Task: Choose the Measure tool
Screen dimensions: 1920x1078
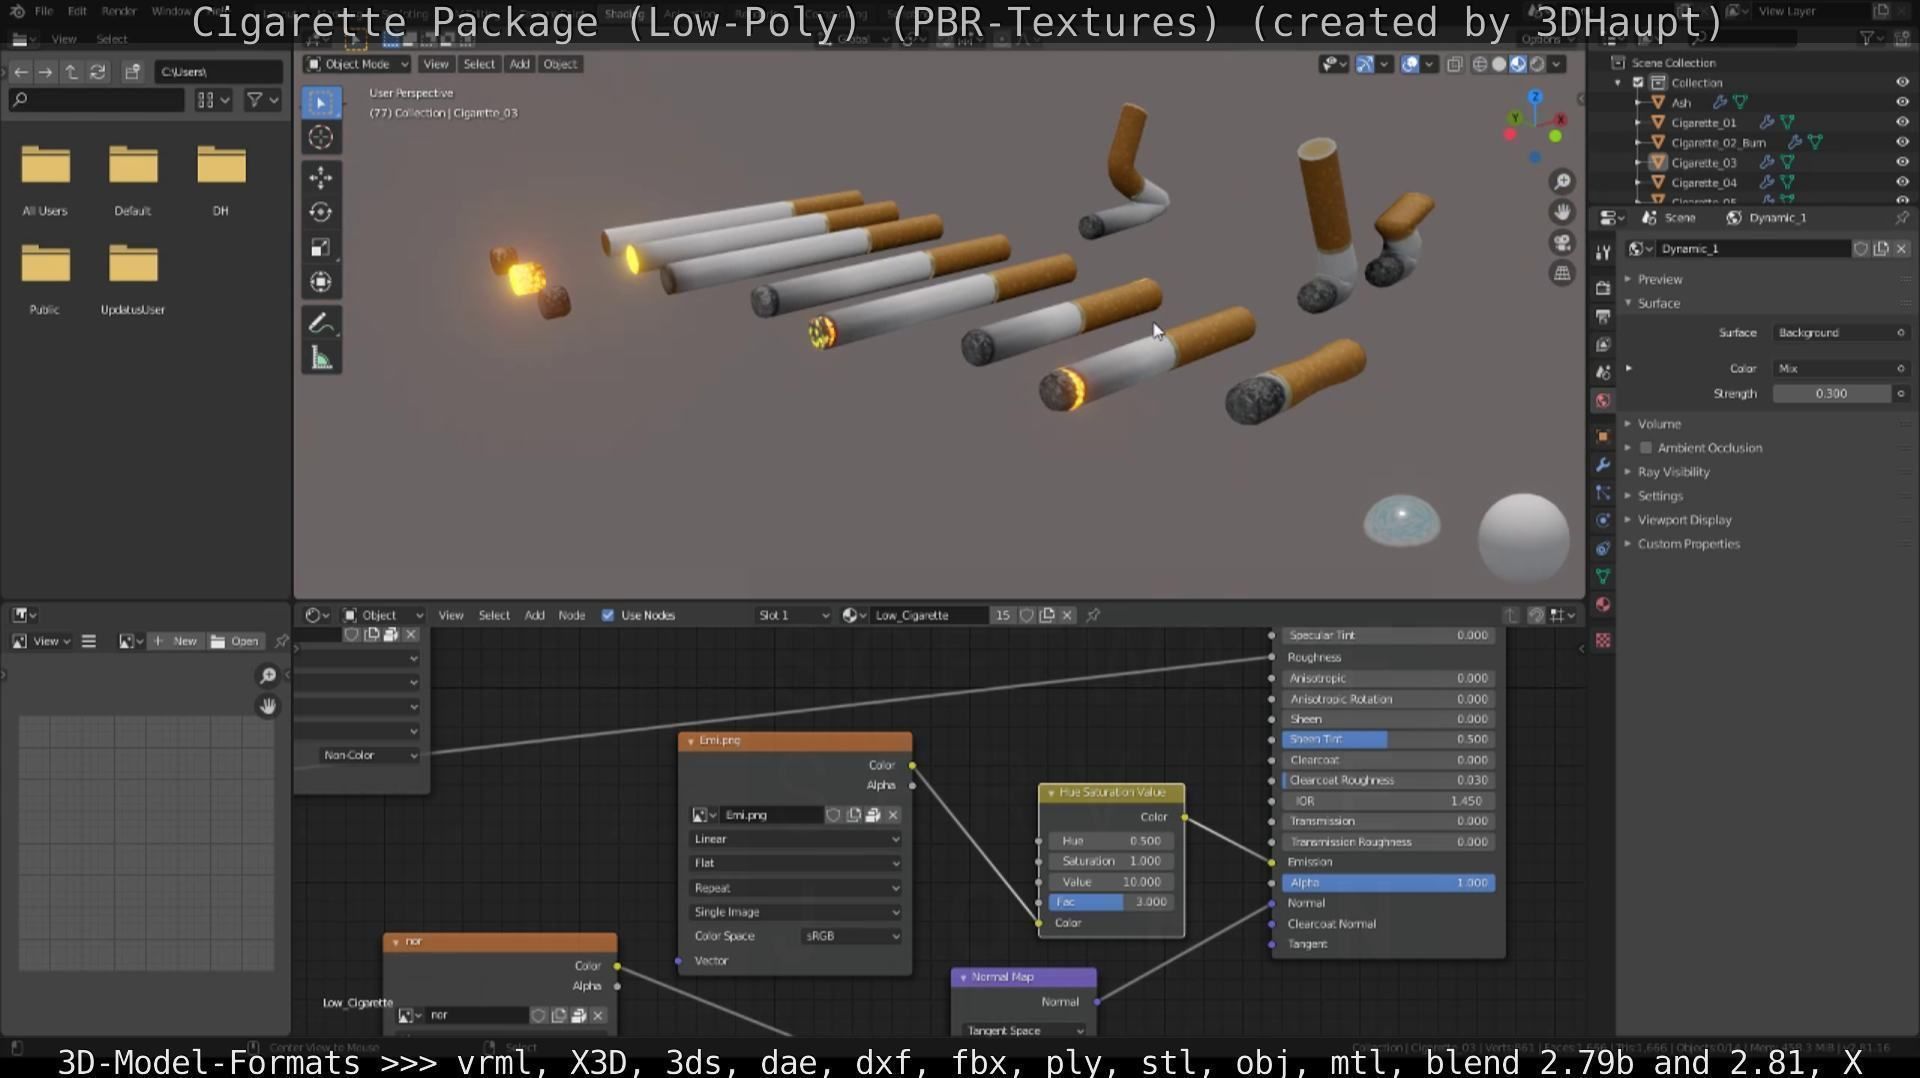Action: (x=321, y=358)
